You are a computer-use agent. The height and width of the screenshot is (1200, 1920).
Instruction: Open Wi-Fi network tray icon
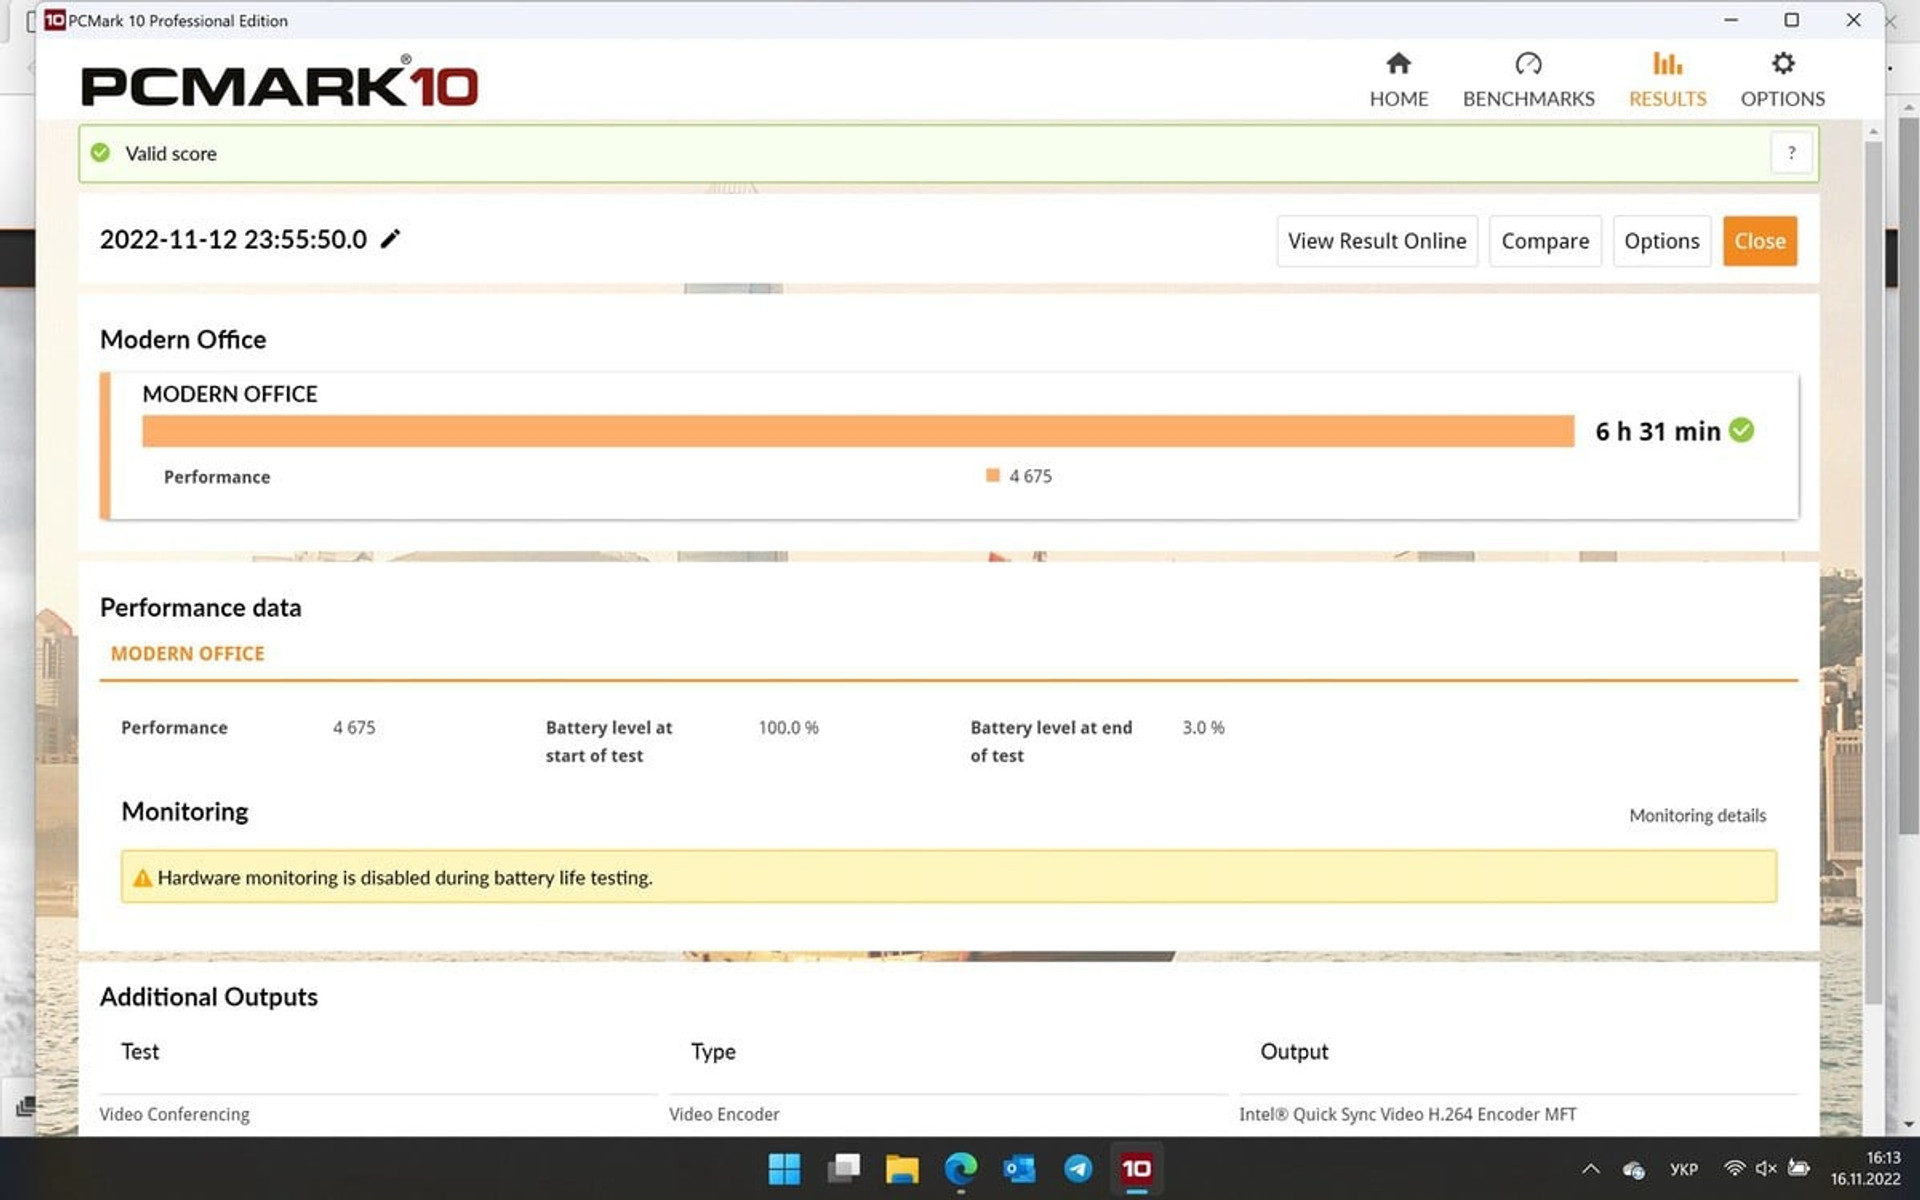click(x=1734, y=1168)
